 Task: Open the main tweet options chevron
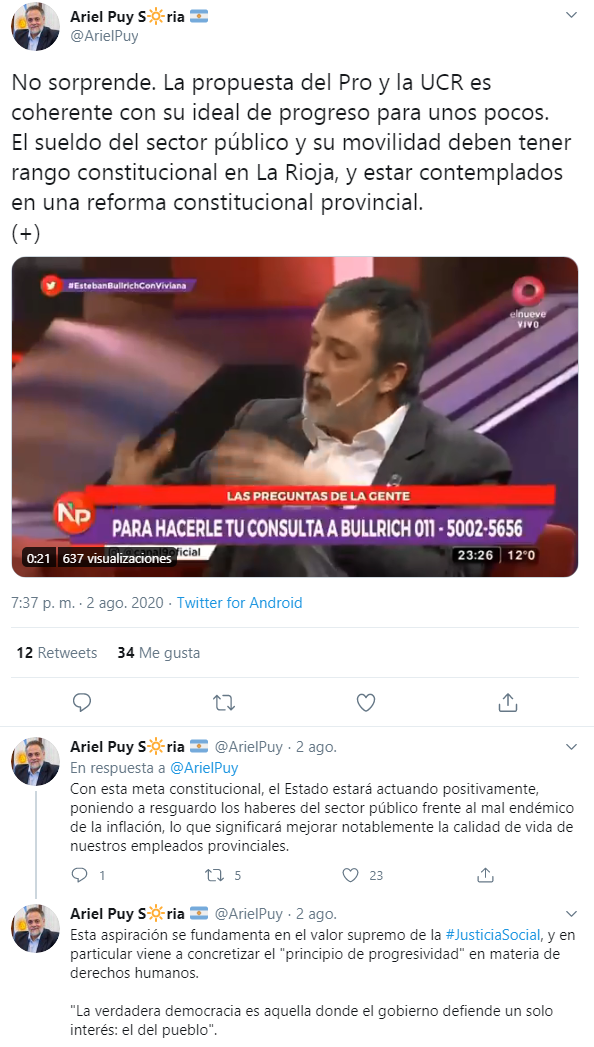point(571,15)
